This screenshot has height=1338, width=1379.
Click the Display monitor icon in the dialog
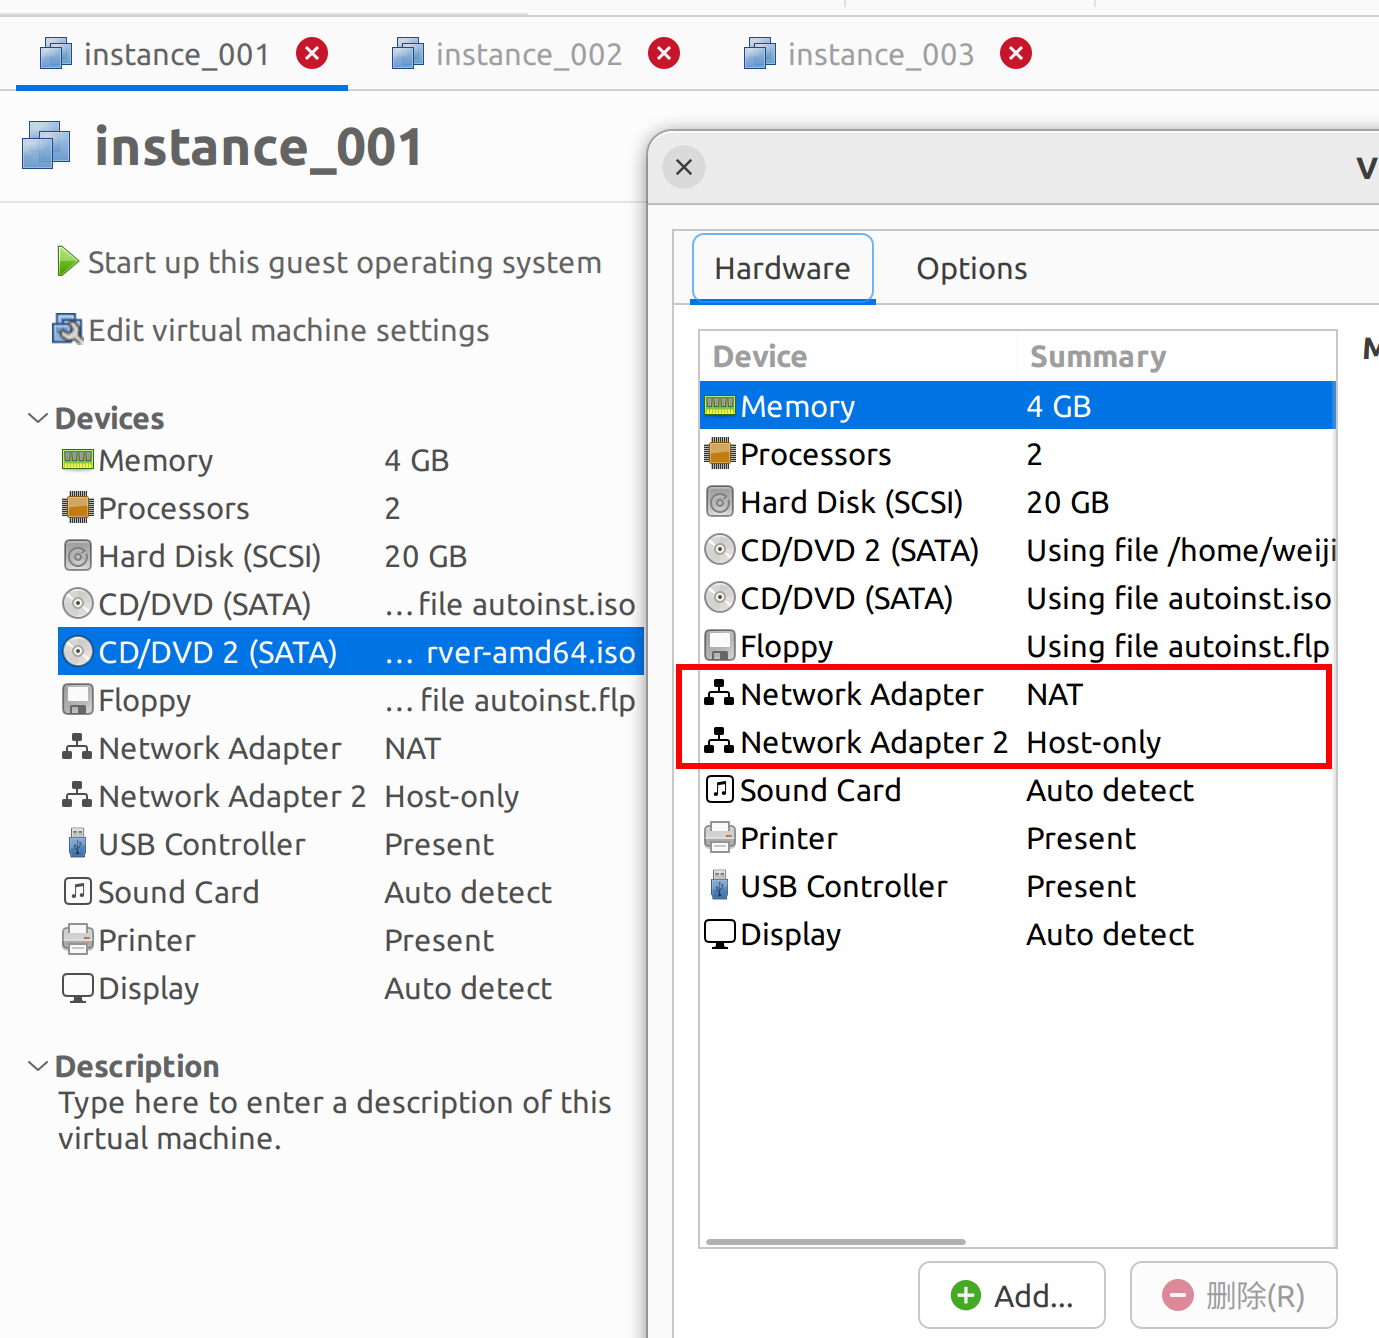pyautogui.click(x=719, y=934)
